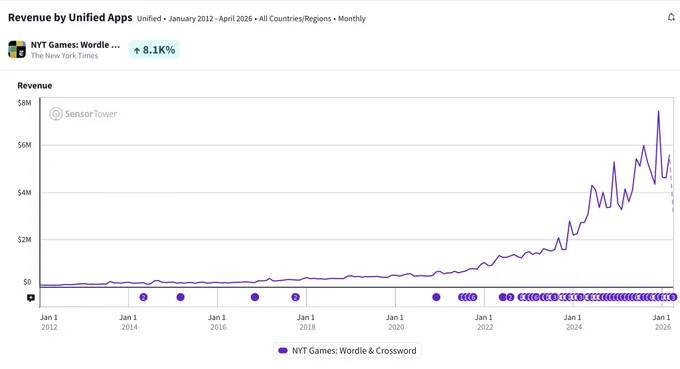Click the "Monthly" granularity text

tap(352, 19)
